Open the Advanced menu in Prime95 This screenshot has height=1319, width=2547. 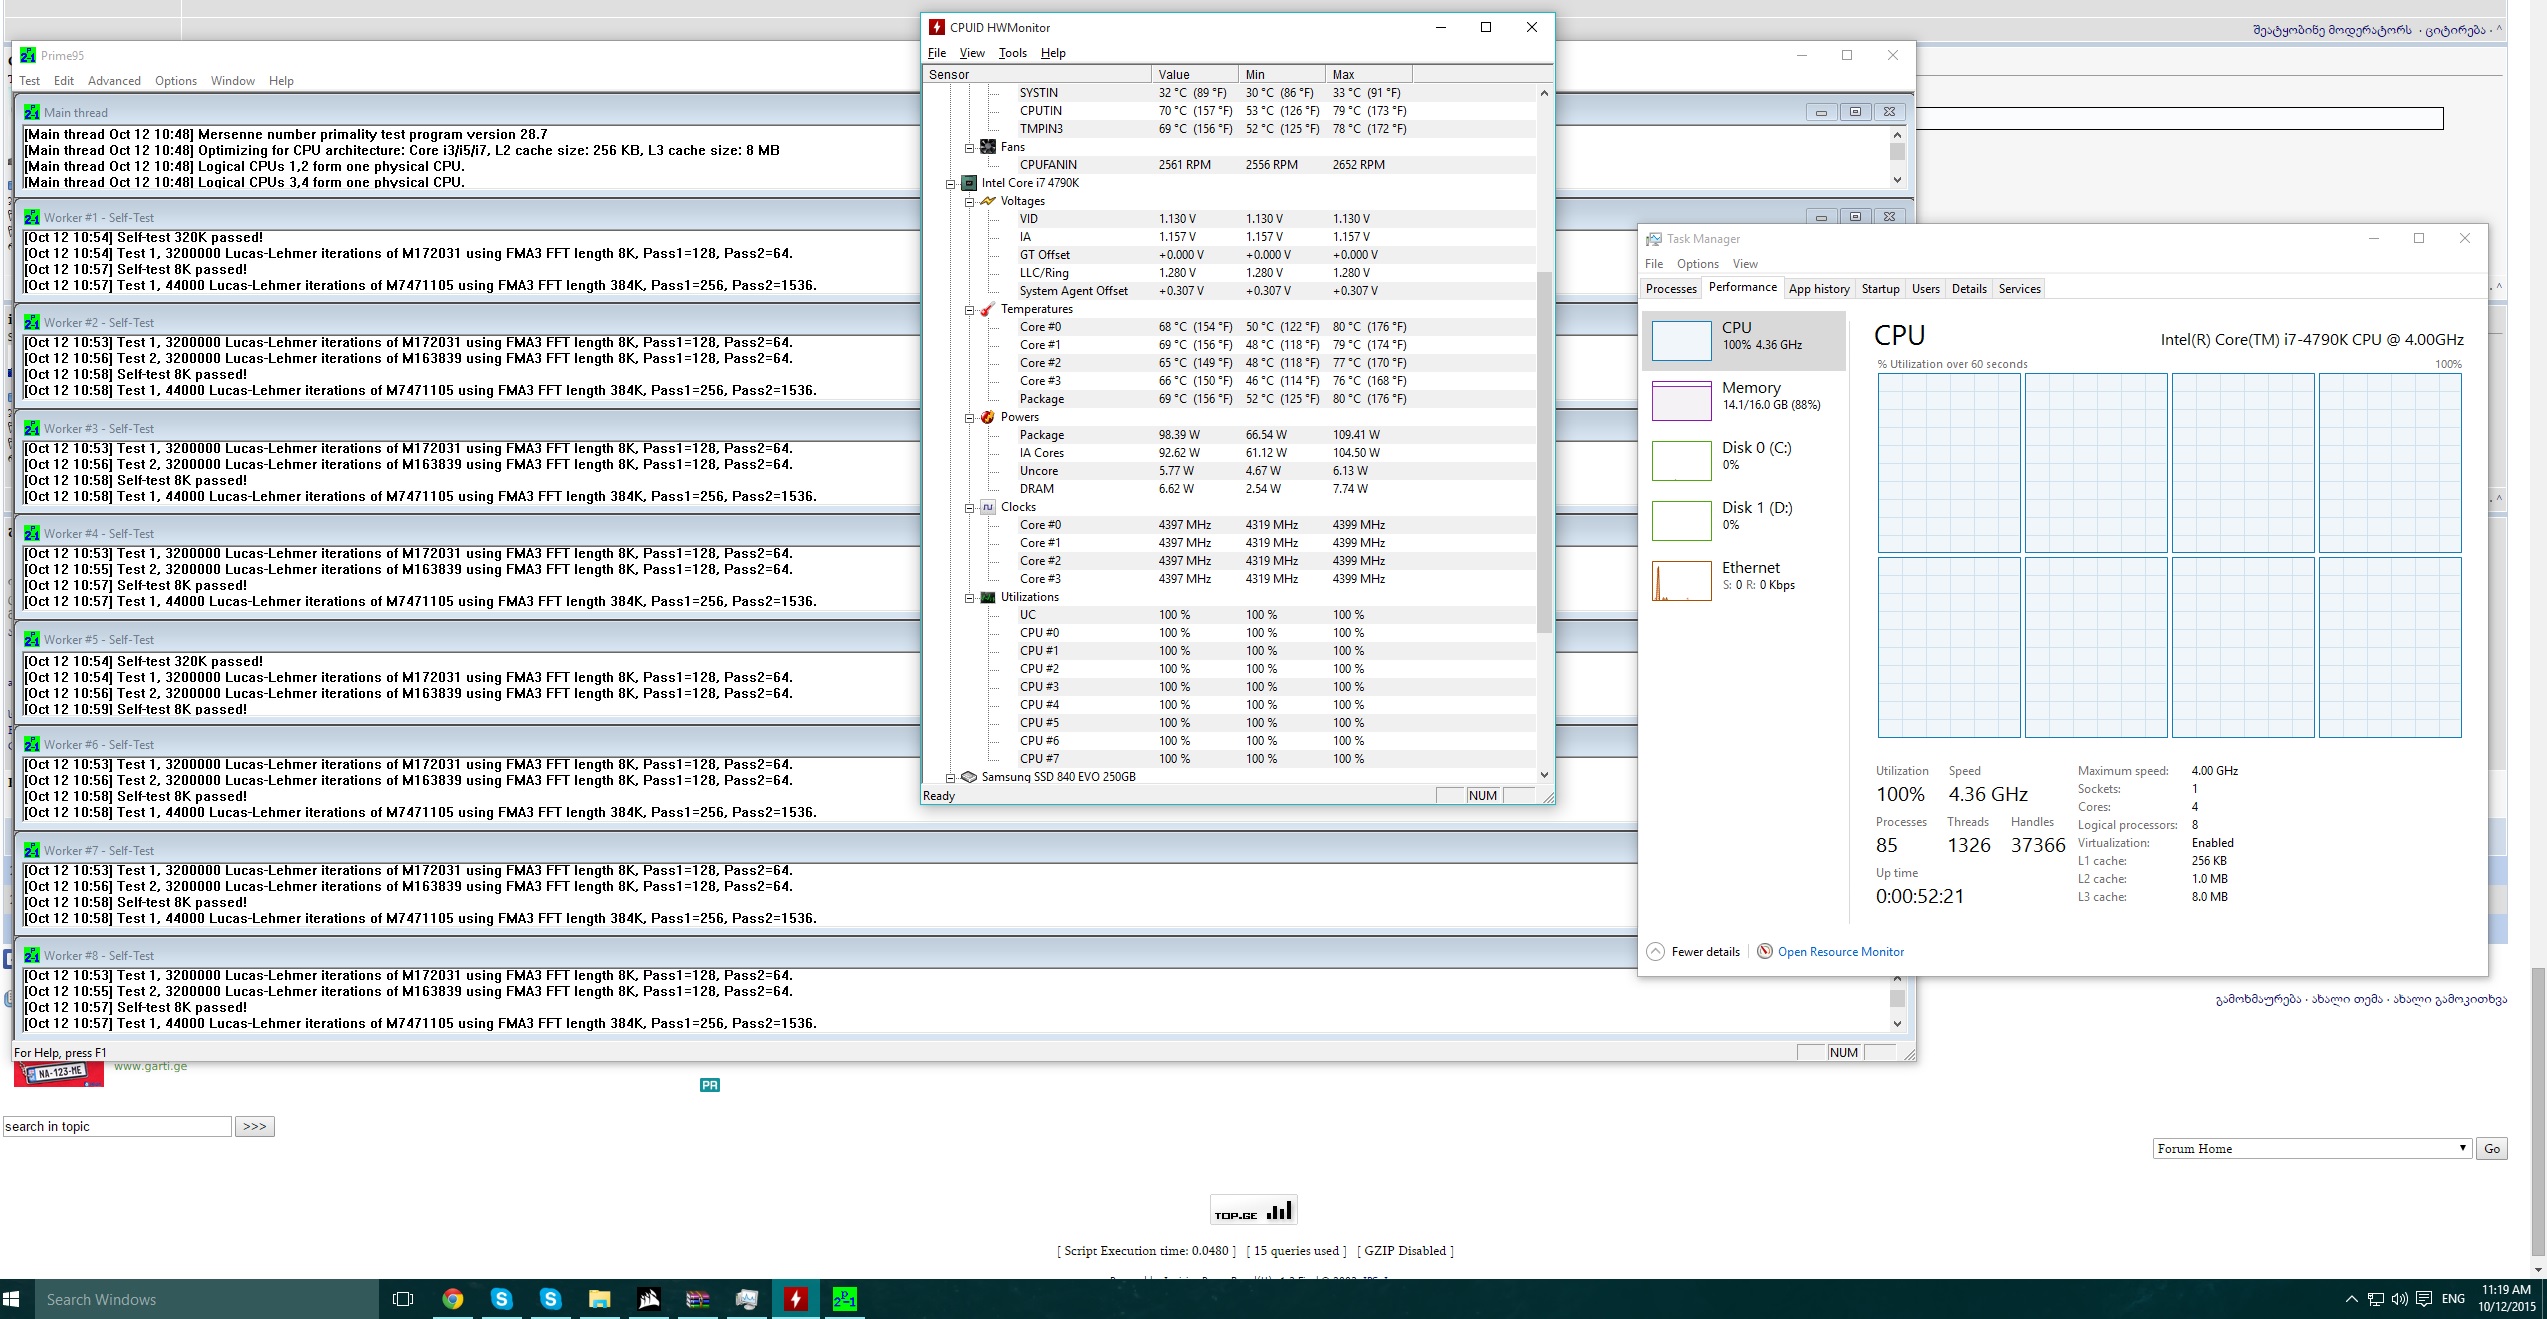(114, 81)
